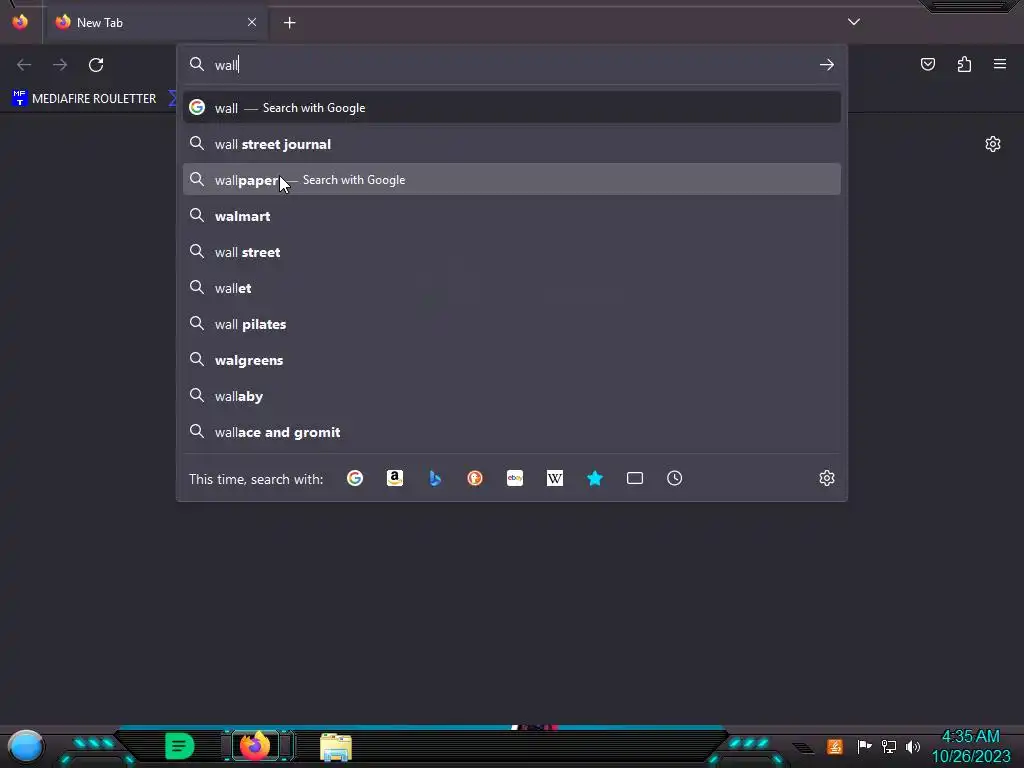
Task: Choose 'wall street' suggestion
Action: [x=511, y=252]
